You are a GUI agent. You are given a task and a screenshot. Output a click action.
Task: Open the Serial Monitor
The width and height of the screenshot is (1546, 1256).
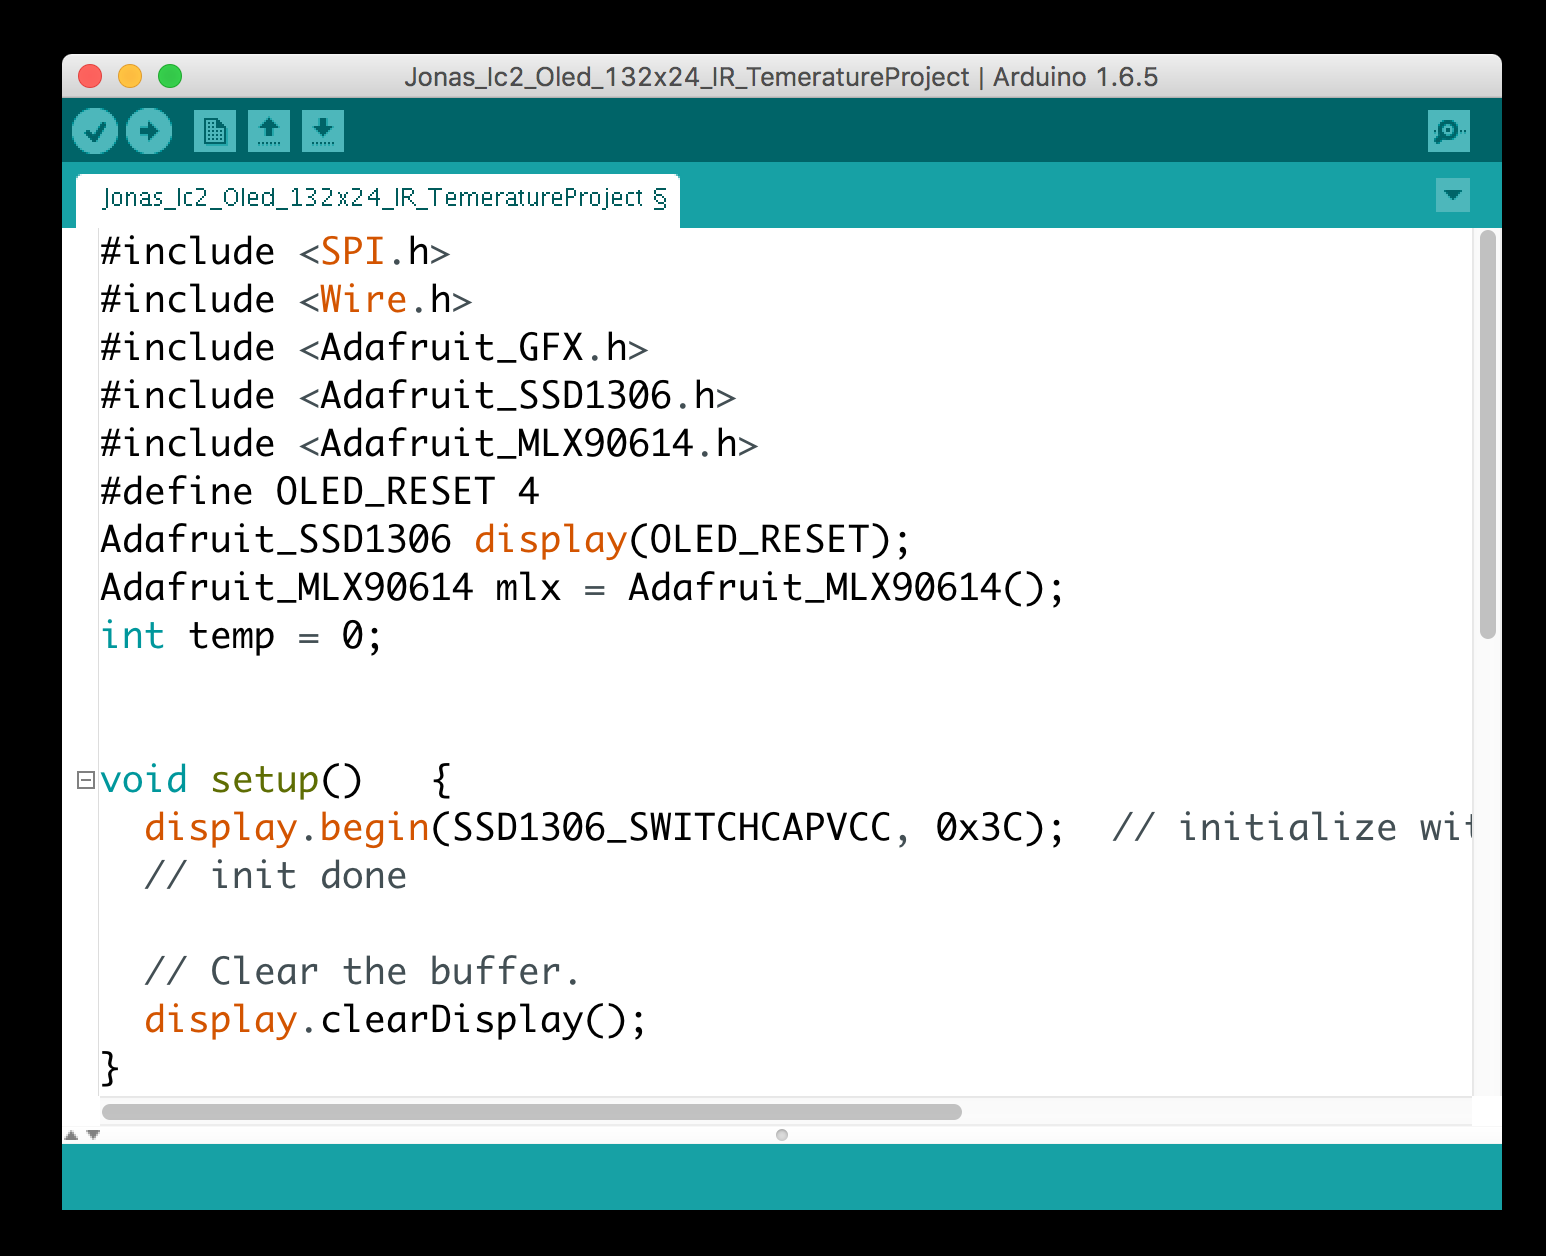(1449, 131)
